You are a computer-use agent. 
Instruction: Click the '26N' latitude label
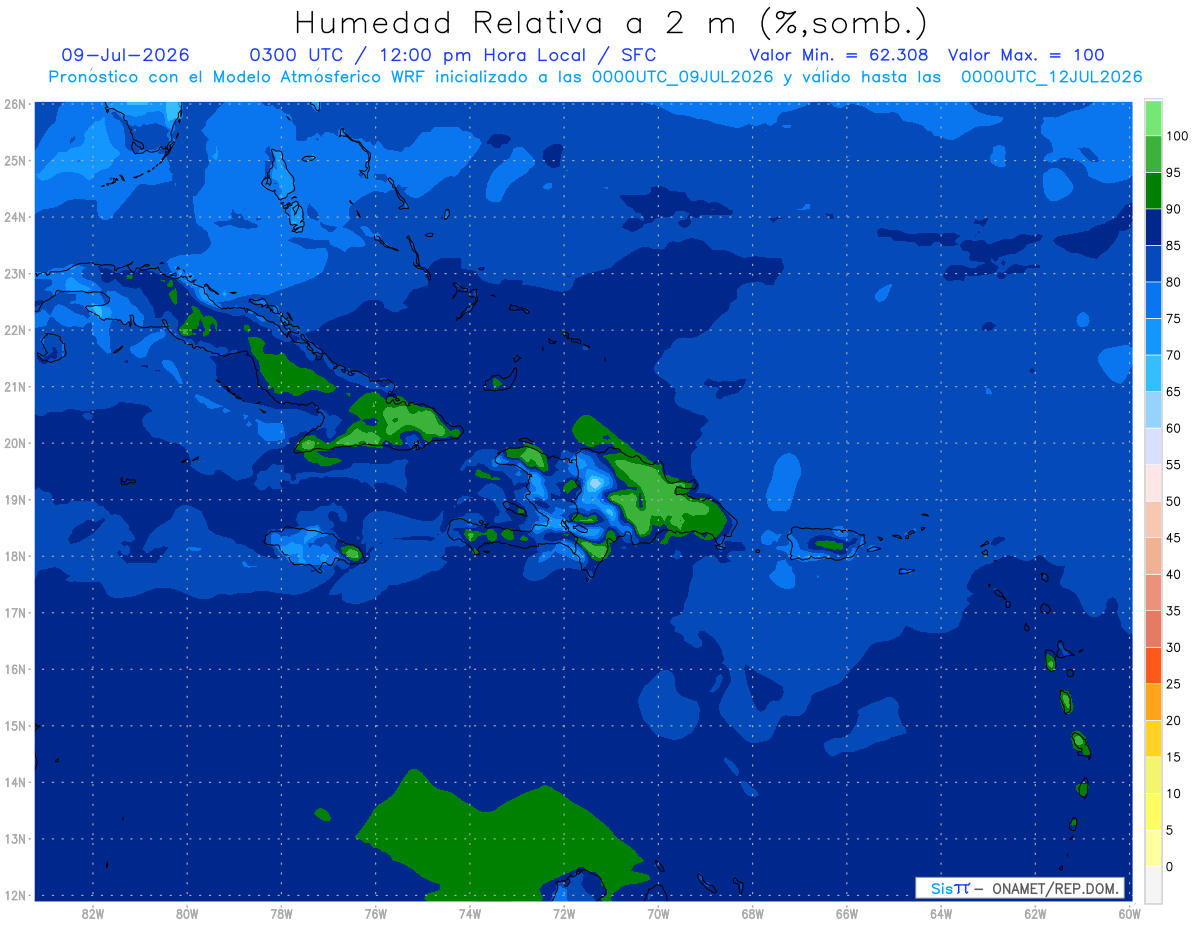[x=15, y=104]
